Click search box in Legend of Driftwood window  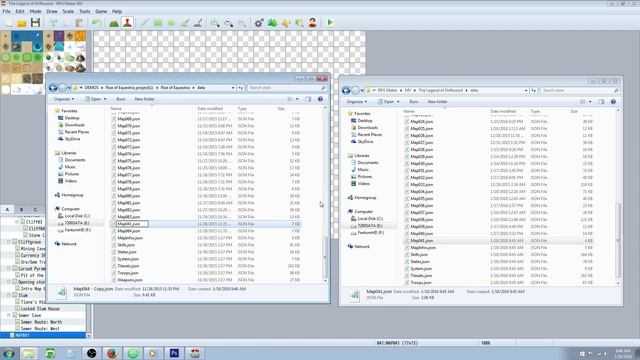click(x=580, y=91)
